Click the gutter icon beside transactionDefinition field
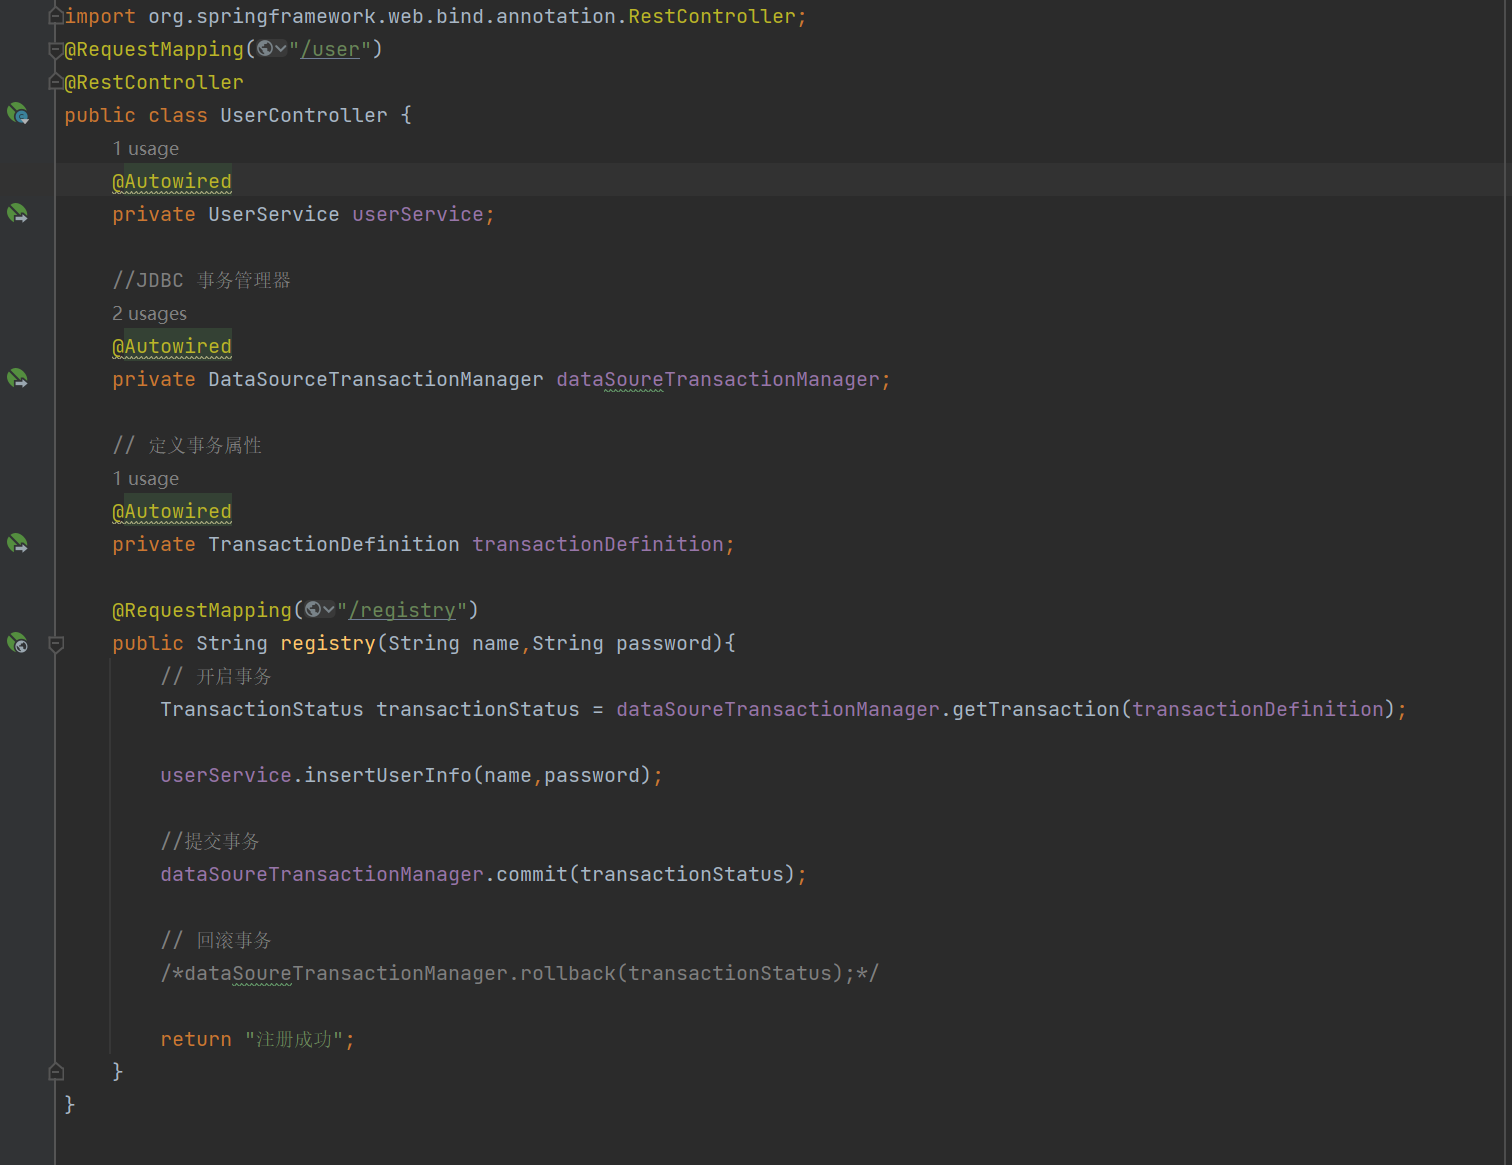Screen dimensions: 1512x1165 [18, 543]
